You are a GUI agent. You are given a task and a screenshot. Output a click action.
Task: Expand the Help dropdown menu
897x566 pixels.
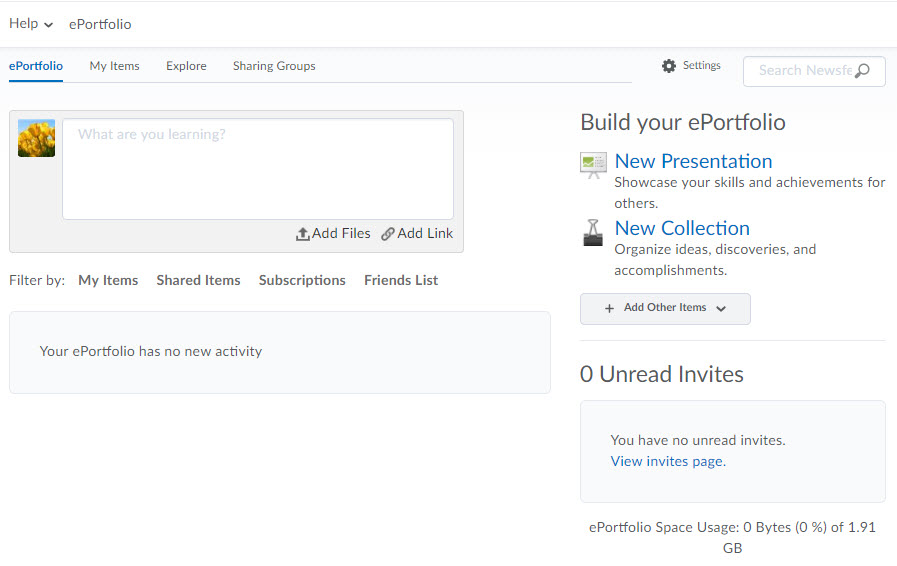[x=31, y=24]
